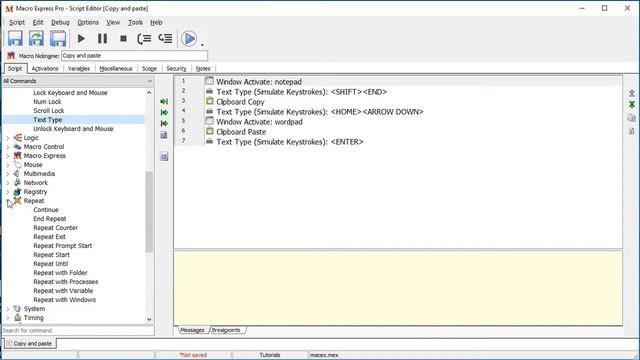Select the Repeat Start command
This screenshot has width=640, height=360.
pyautogui.click(x=51, y=254)
